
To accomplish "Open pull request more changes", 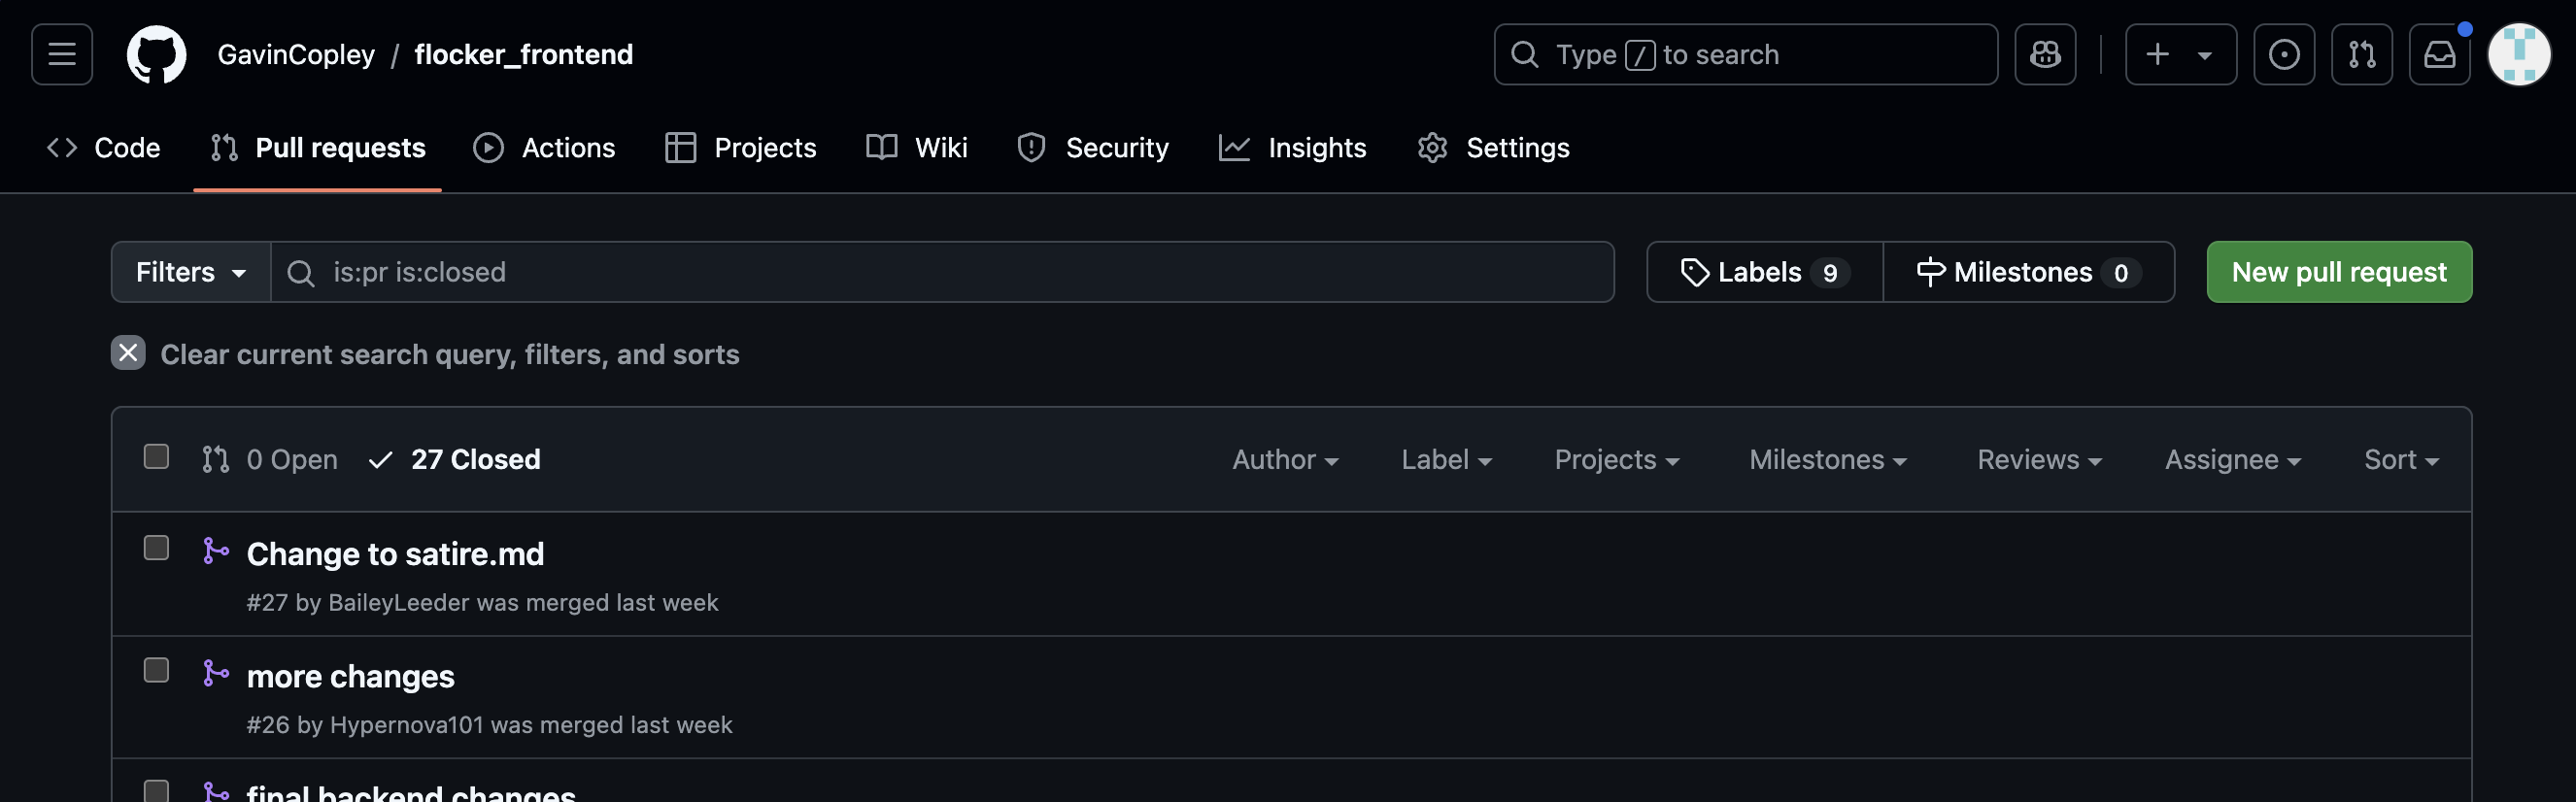I will 351,677.
